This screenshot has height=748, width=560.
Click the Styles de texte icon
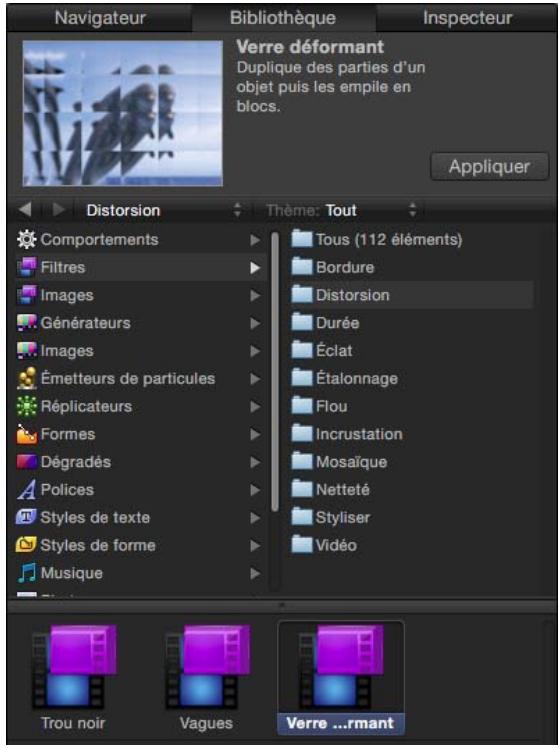coord(26,517)
